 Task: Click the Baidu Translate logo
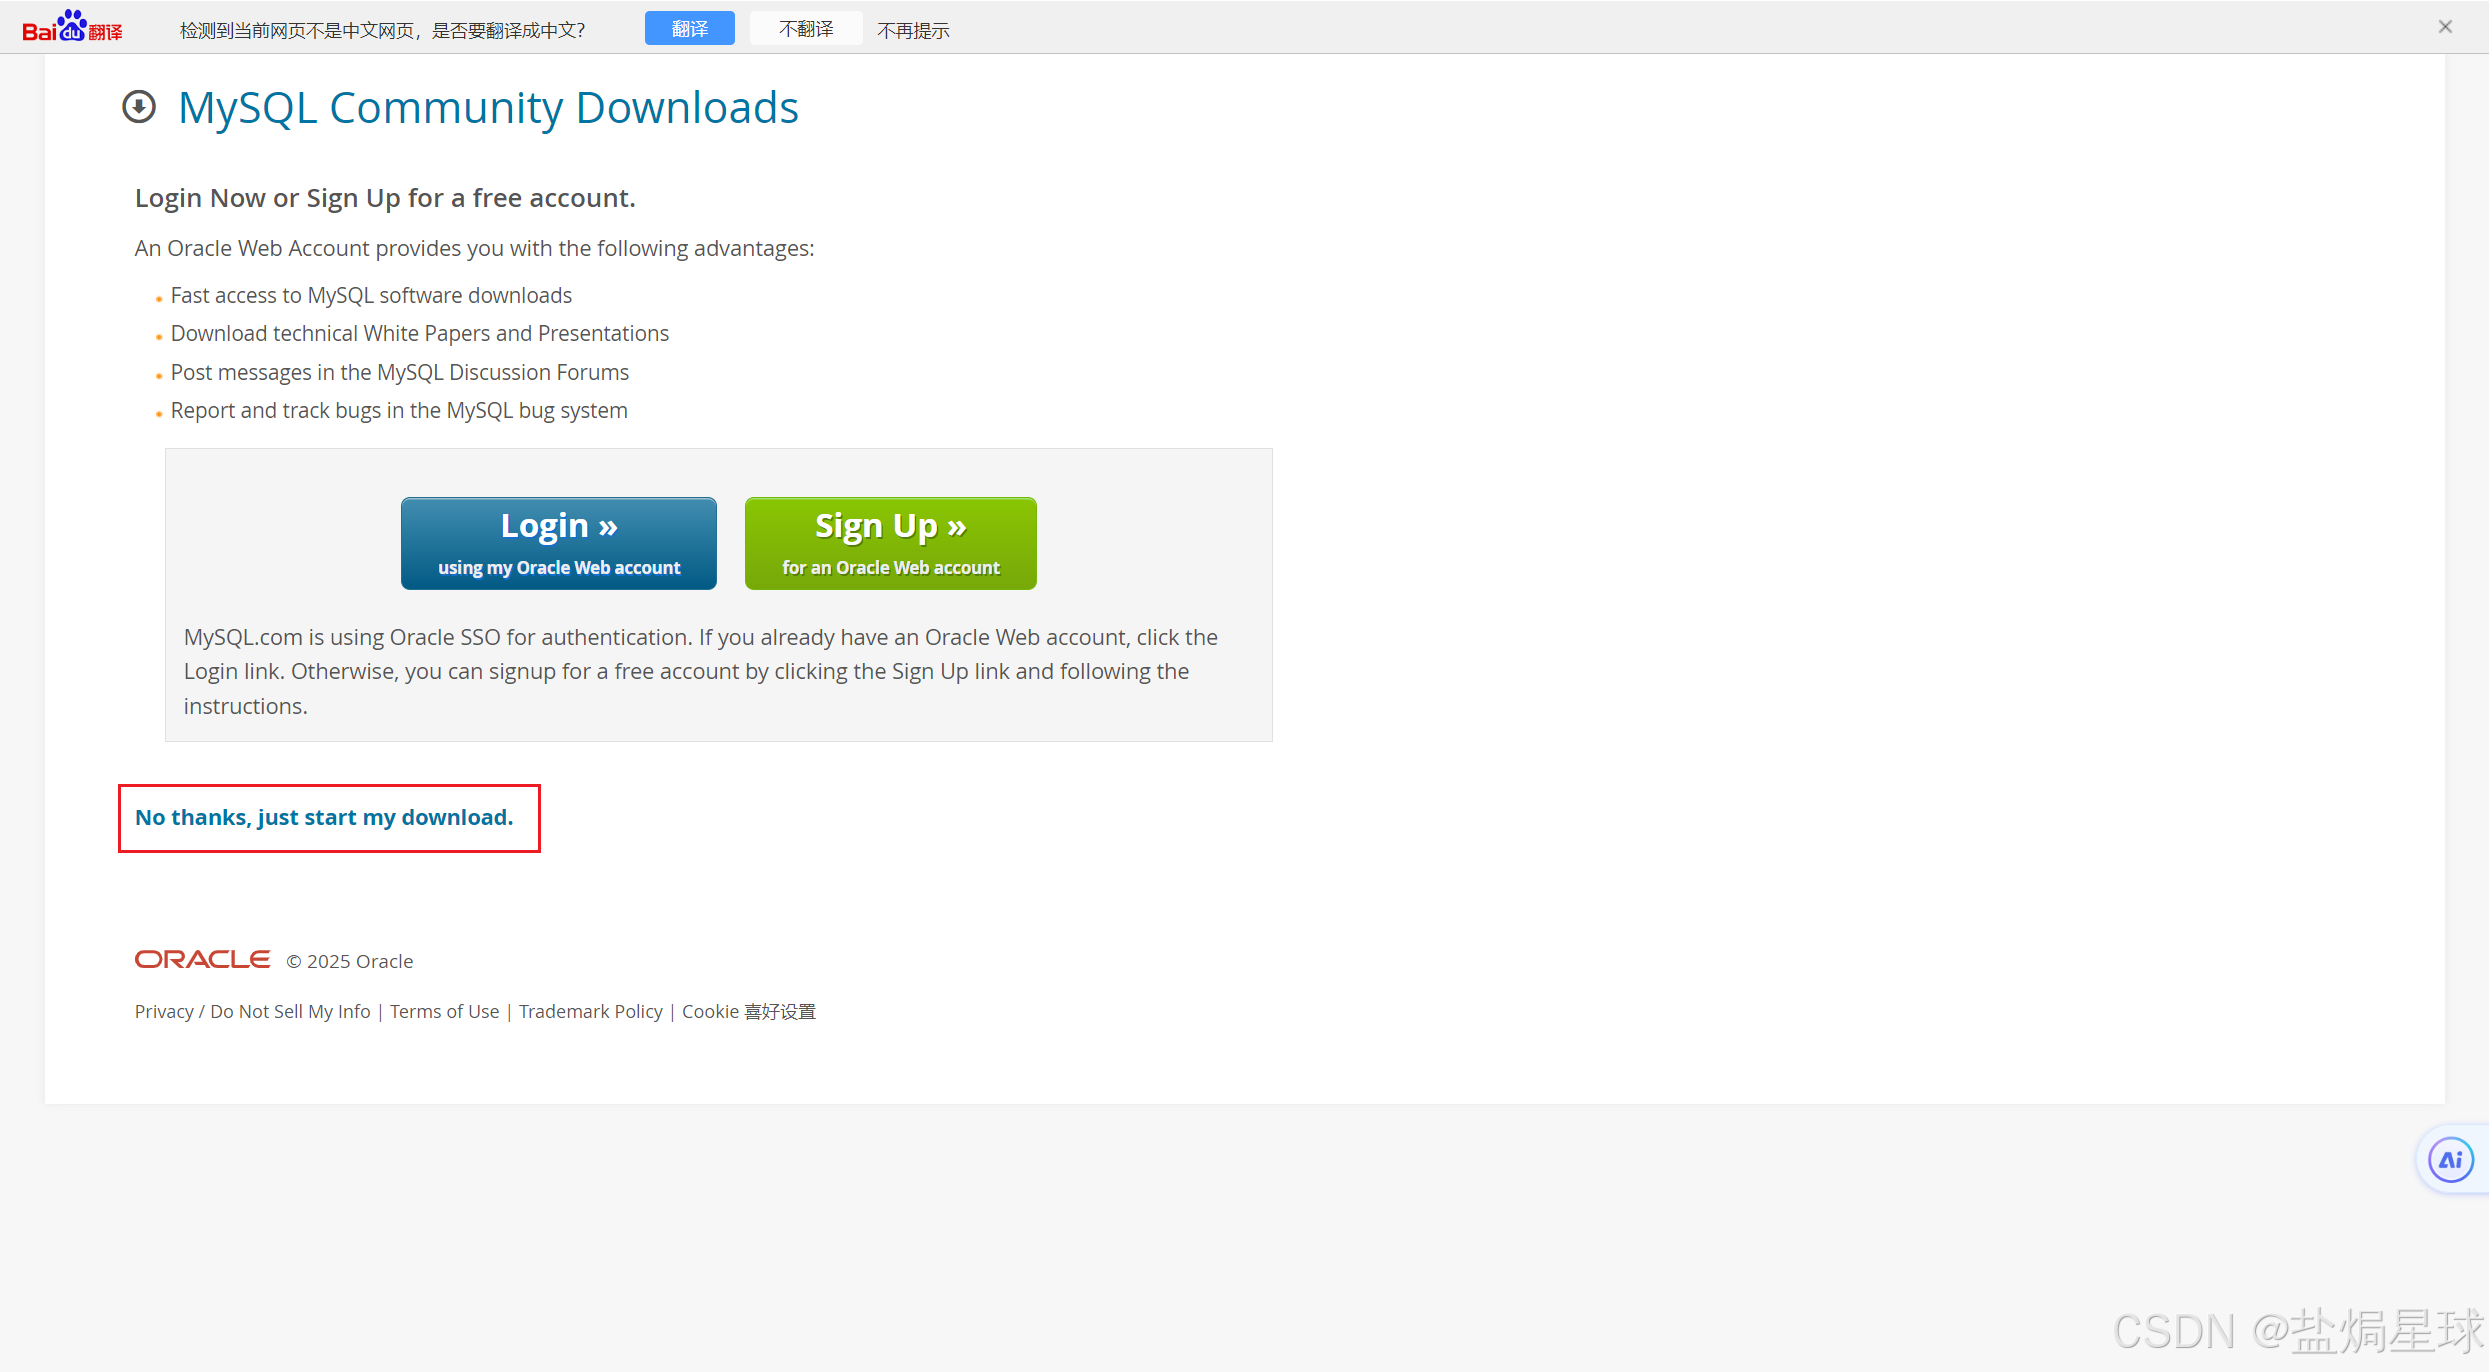[x=72, y=27]
